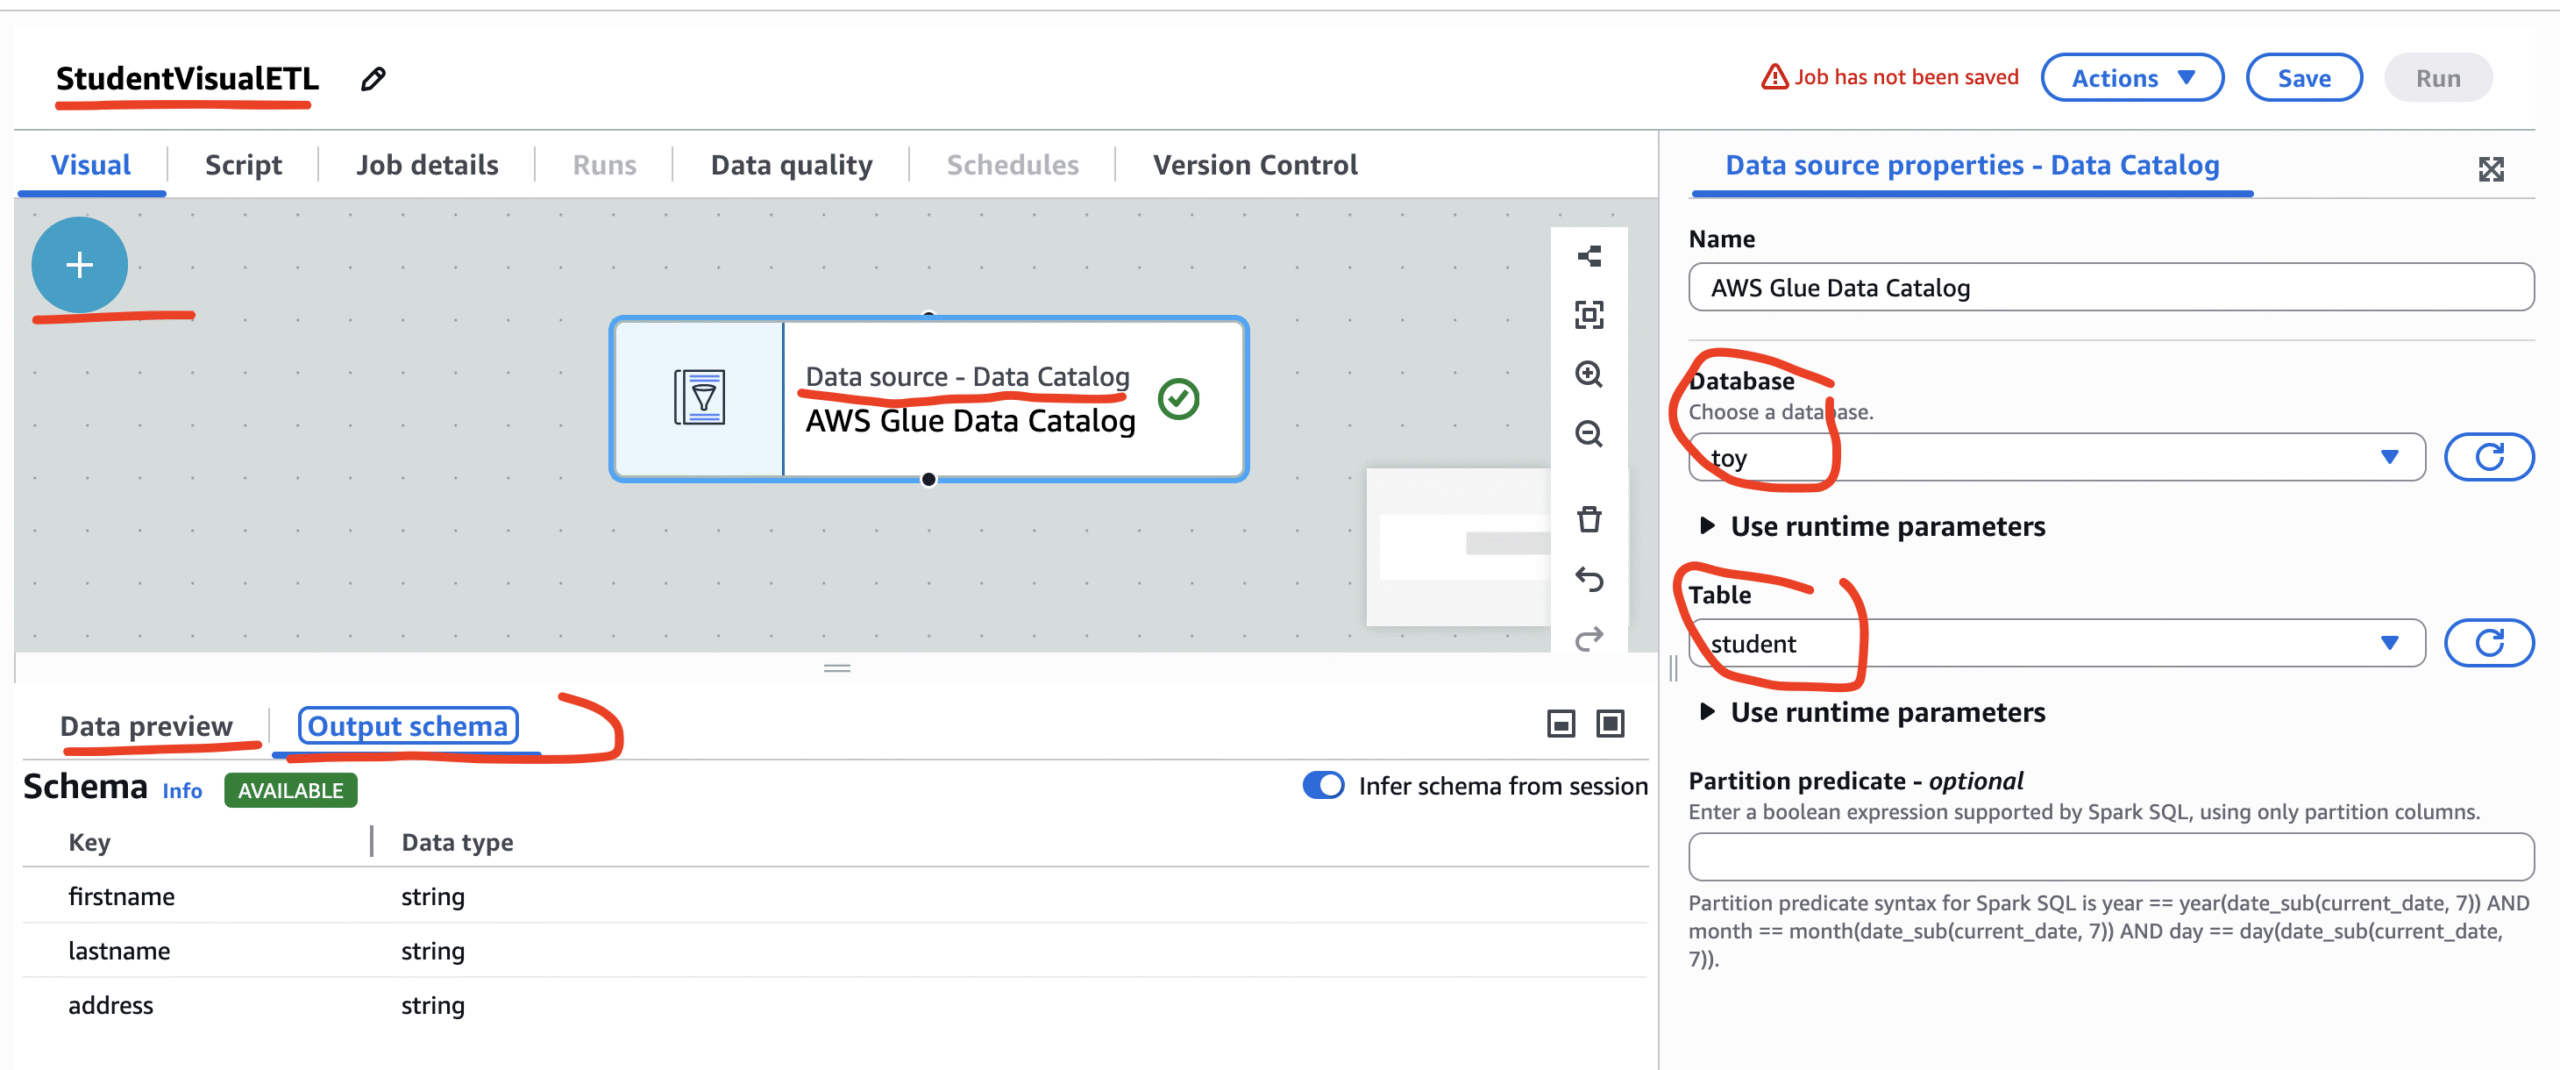Click the Partition predicate input field
The width and height of the screenshot is (2560, 1070).
pyautogui.click(x=2110, y=857)
